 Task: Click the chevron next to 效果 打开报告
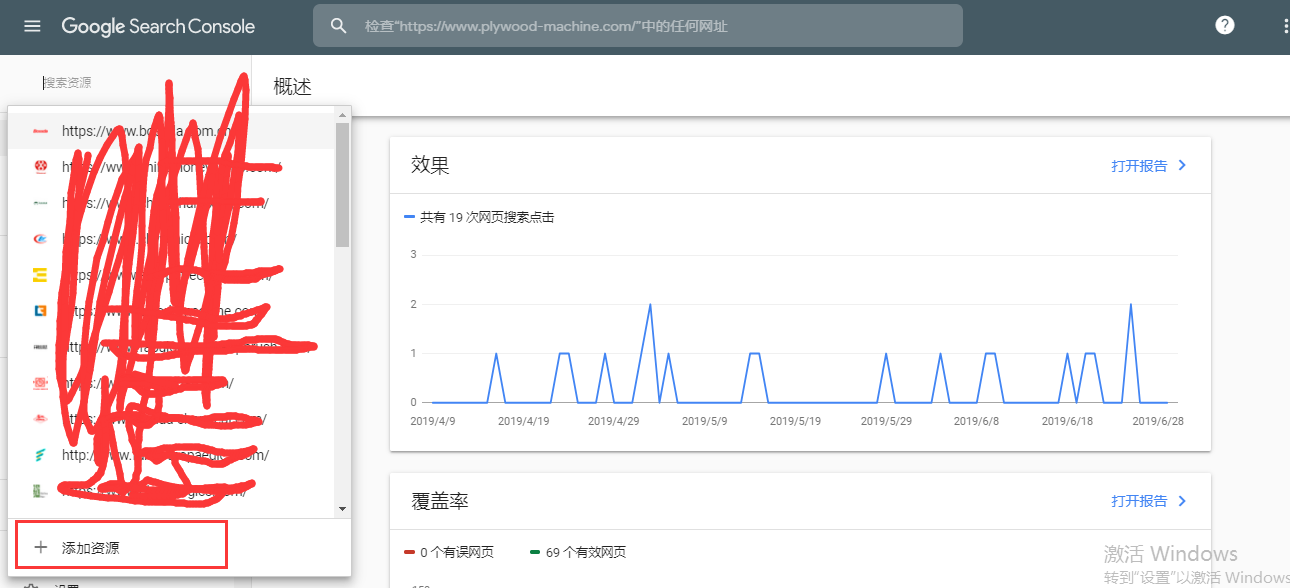click(x=1181, y=166)
